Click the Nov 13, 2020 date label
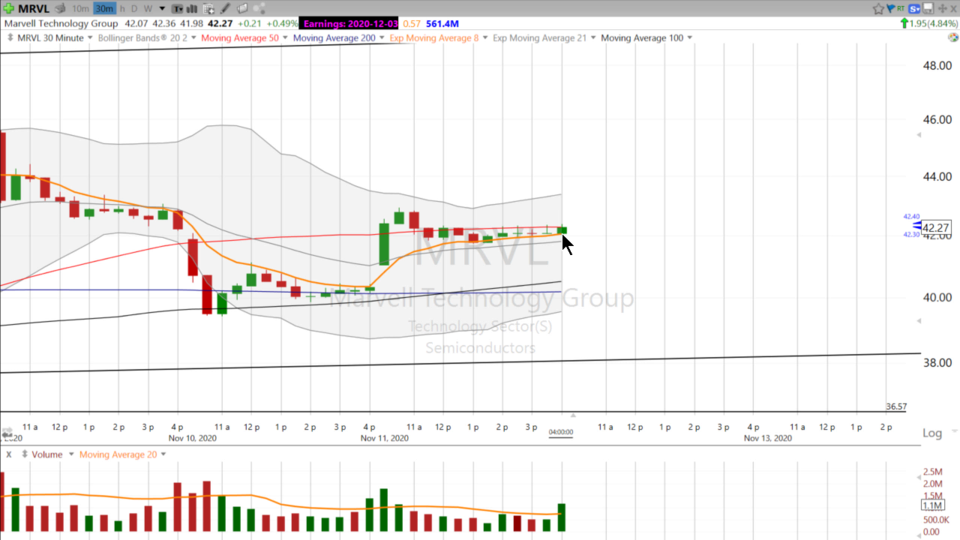 tap(768, 438)
